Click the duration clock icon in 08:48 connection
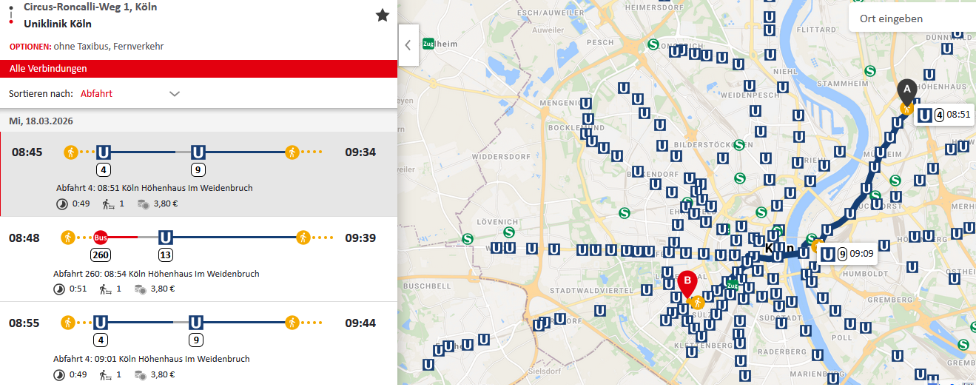The height and width of the screenshot is (385, 976). [x=59, y=289]
